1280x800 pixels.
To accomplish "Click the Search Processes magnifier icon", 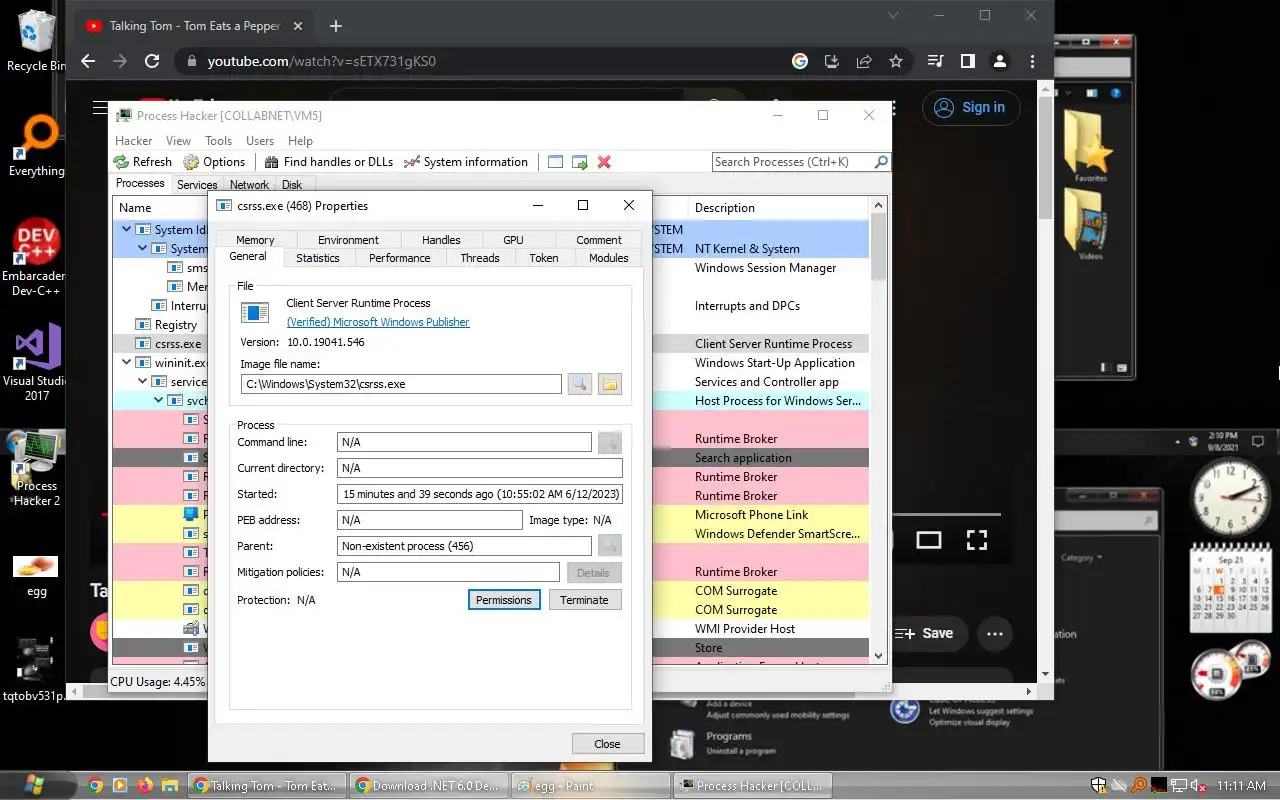I will 881,162.
